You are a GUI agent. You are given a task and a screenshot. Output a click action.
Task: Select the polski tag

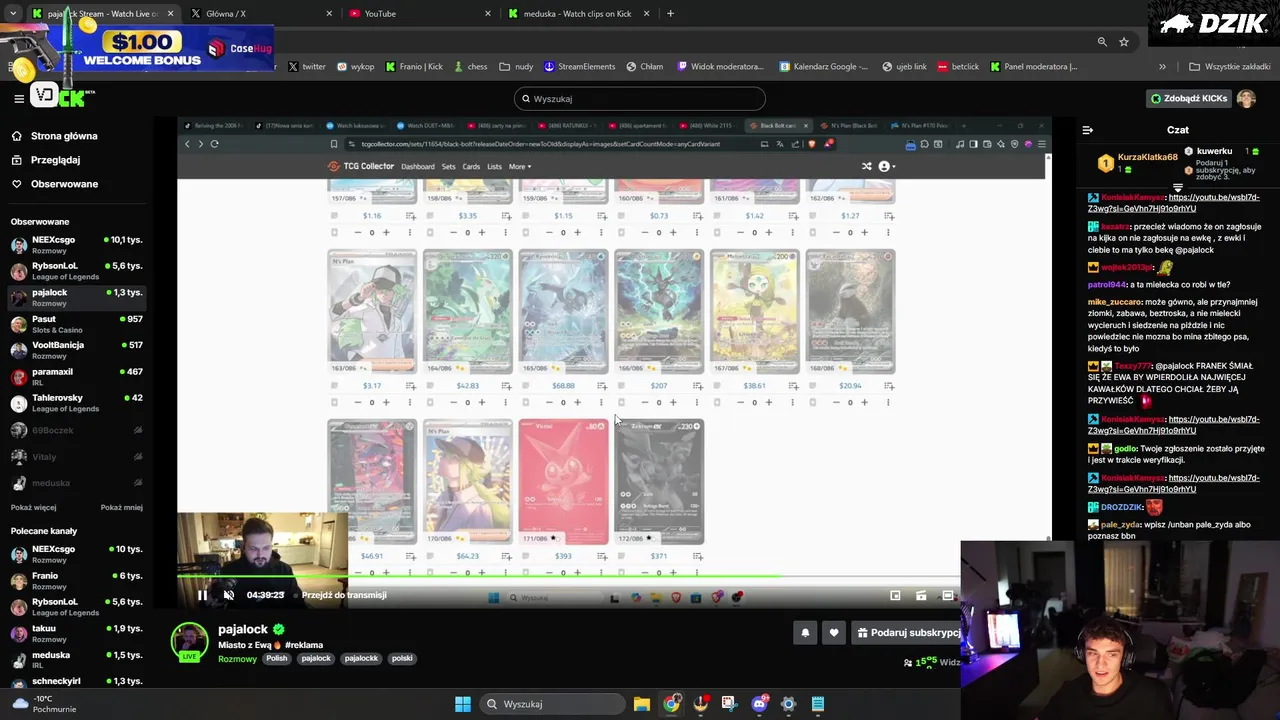(402, 658)
